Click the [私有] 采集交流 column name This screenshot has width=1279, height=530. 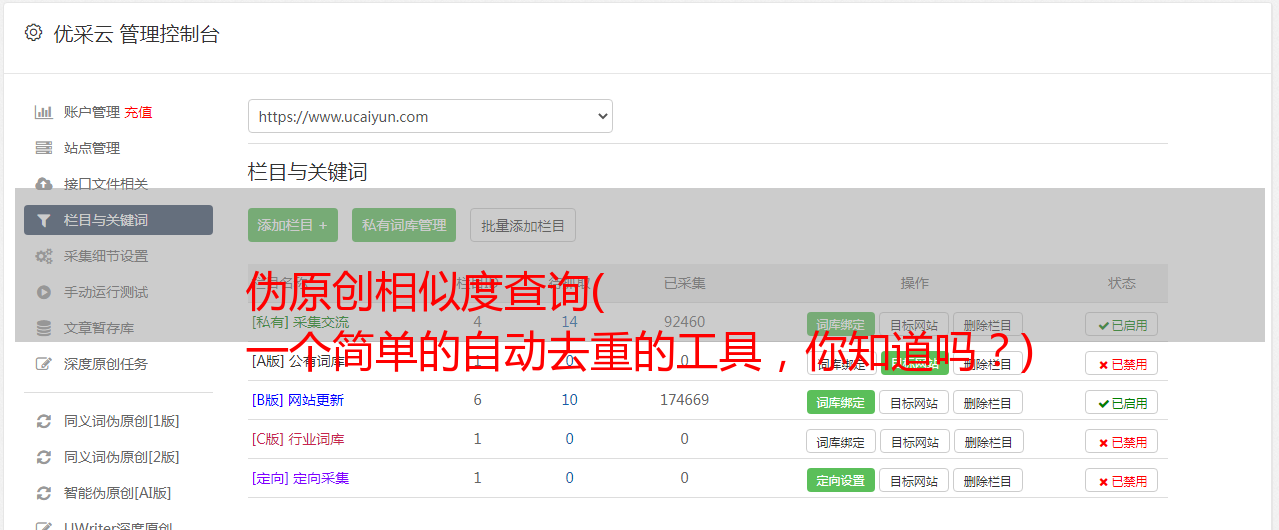pos(301,322)
